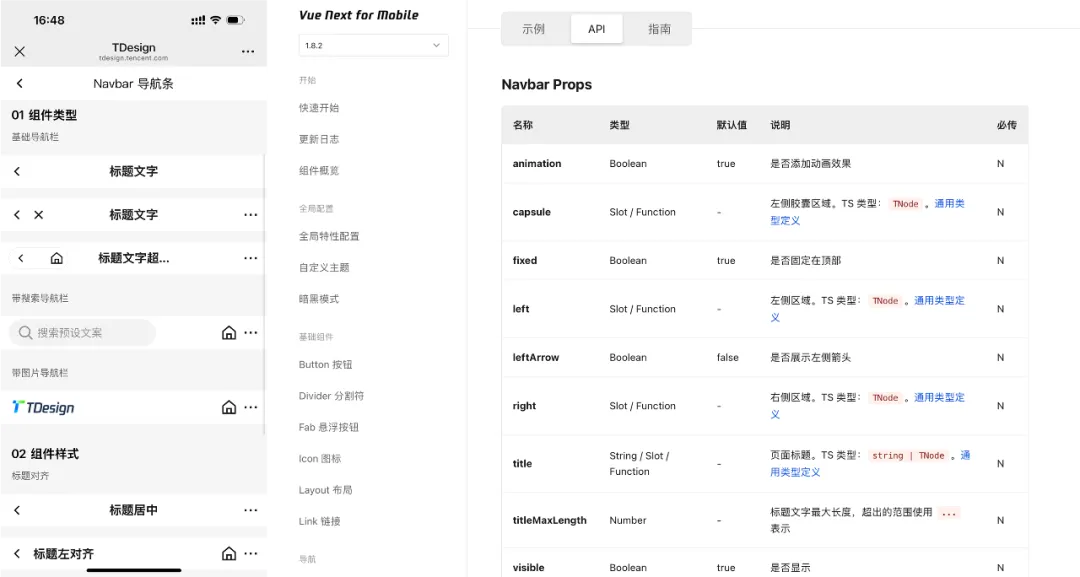
Task: Go back from the Navbar 导航条 page
Action: (20, 84)
